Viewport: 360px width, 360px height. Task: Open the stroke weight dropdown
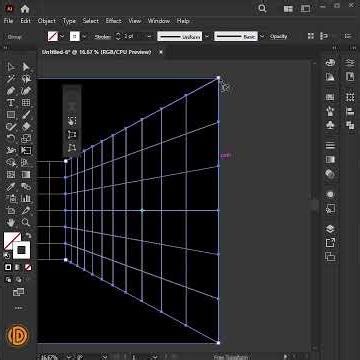(x=149, y=37)
